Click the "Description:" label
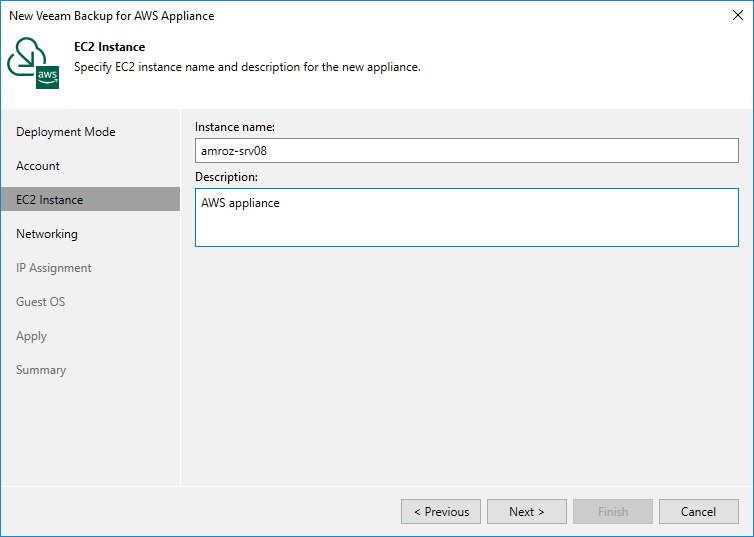This screenshot has height=537, width=754. [226, 177]
